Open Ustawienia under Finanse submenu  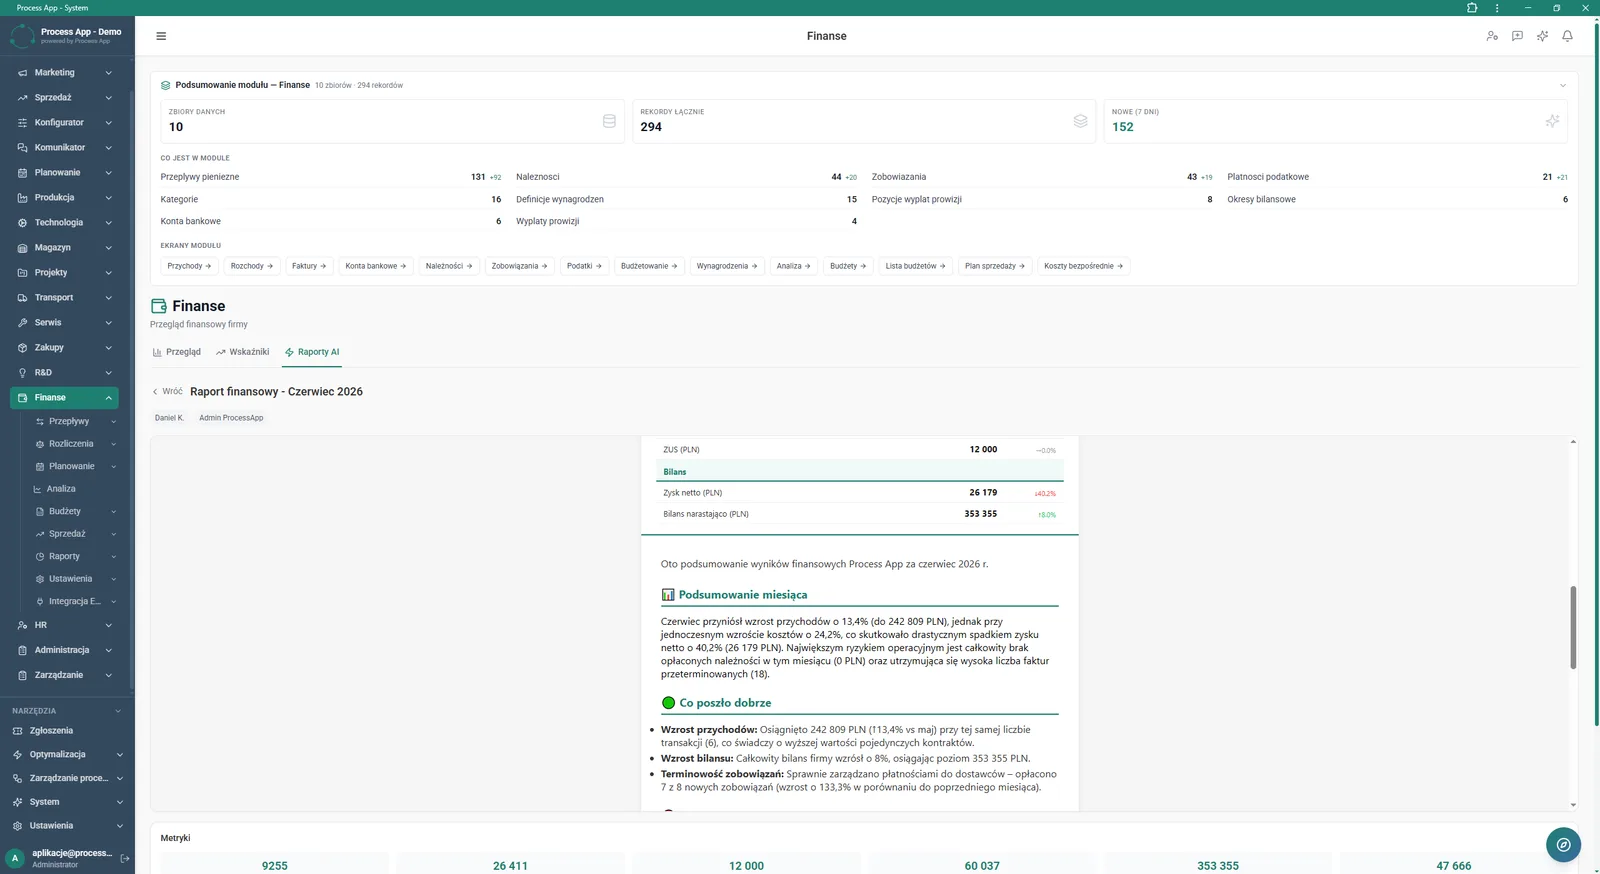70,579
